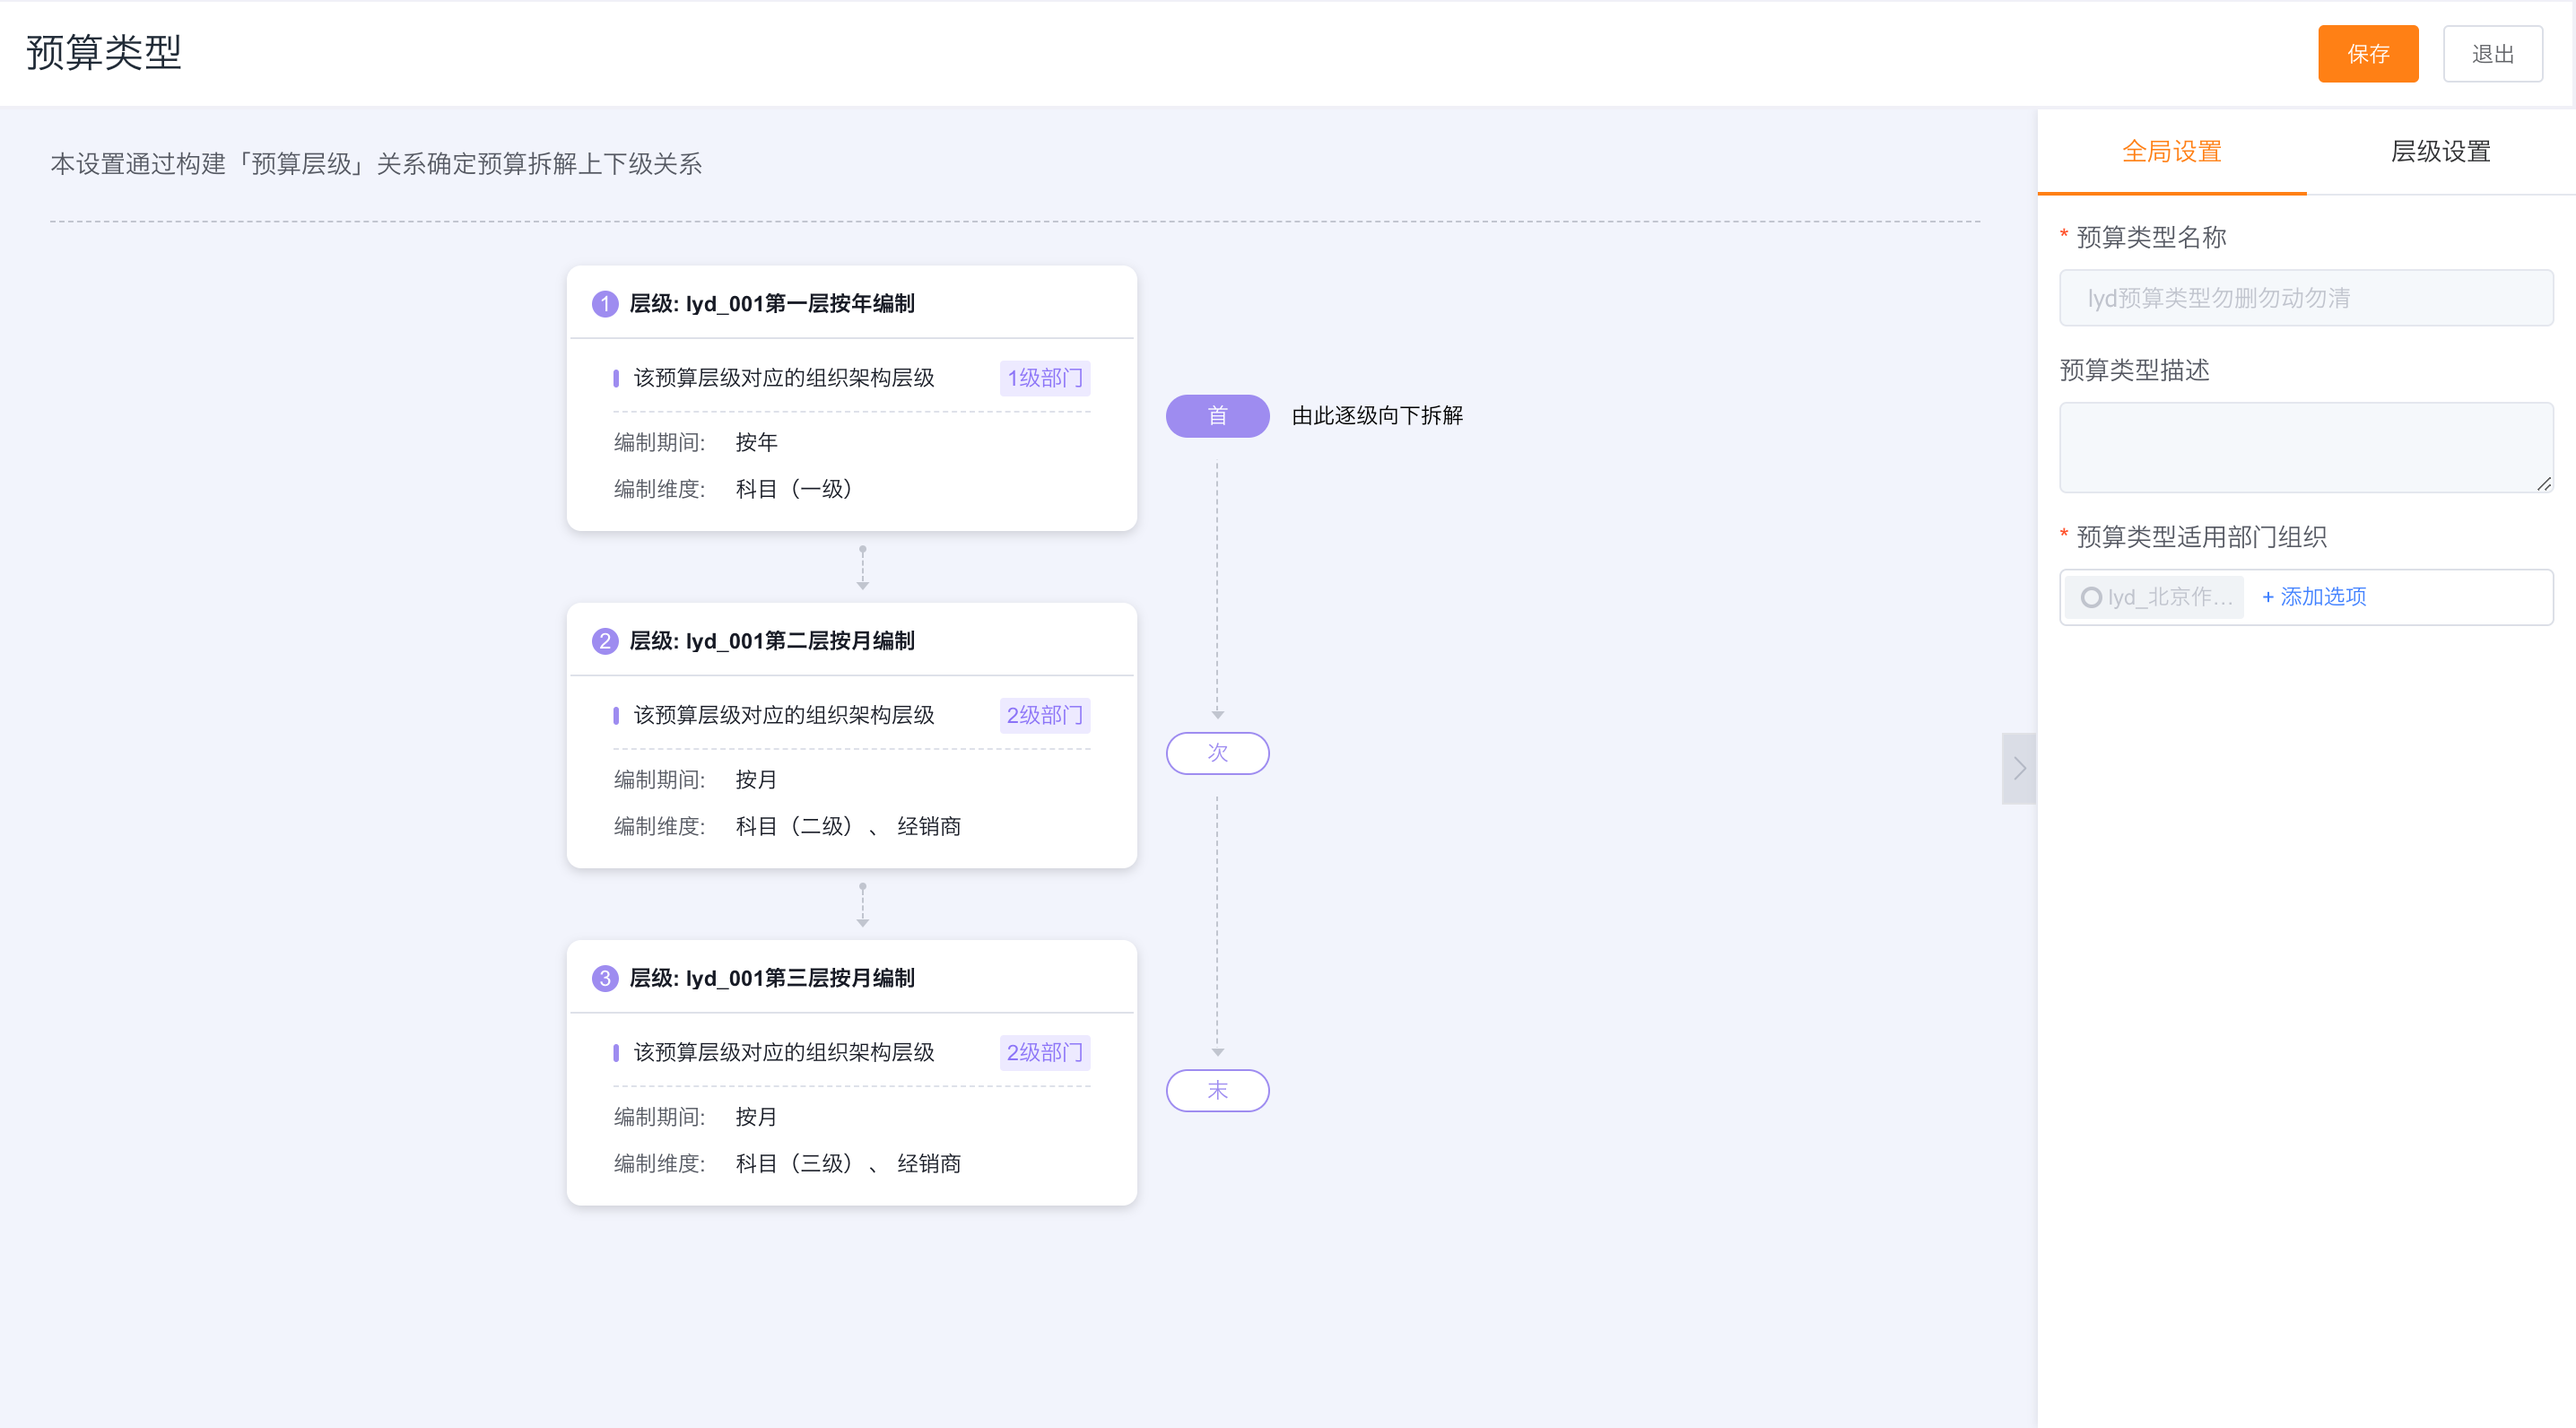Click 科目（一级）dimension value

(796, 489)
